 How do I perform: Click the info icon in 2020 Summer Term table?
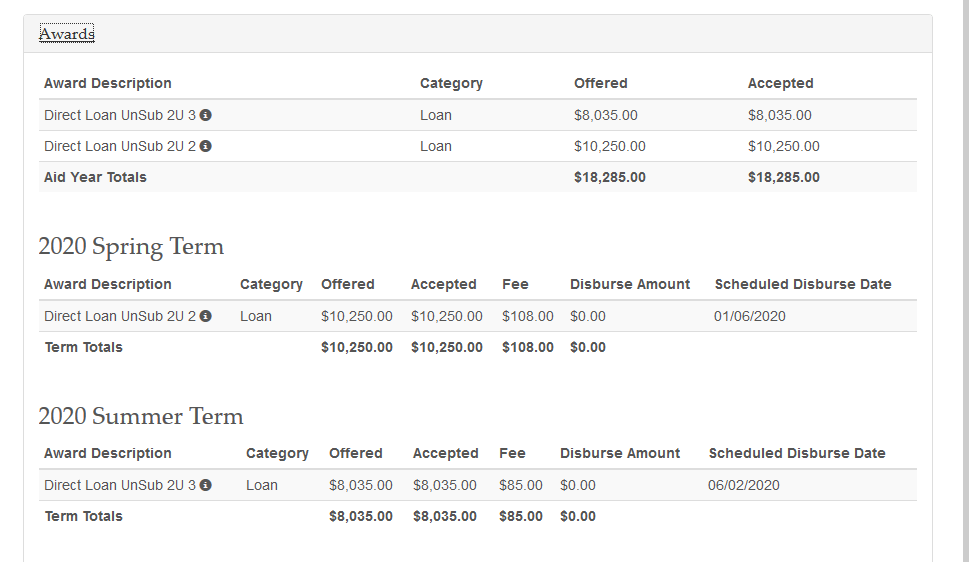[x=206, y=485]
